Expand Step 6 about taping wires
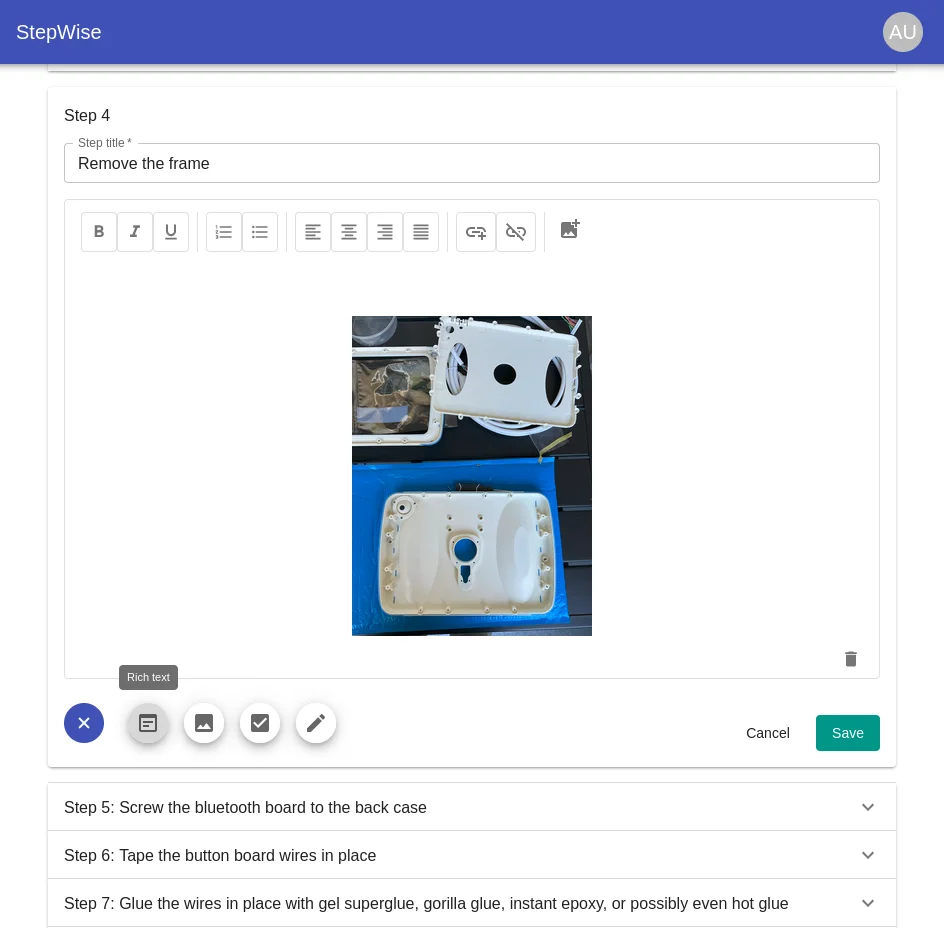This screenshot has width=944, height=928. click(472, 855)
